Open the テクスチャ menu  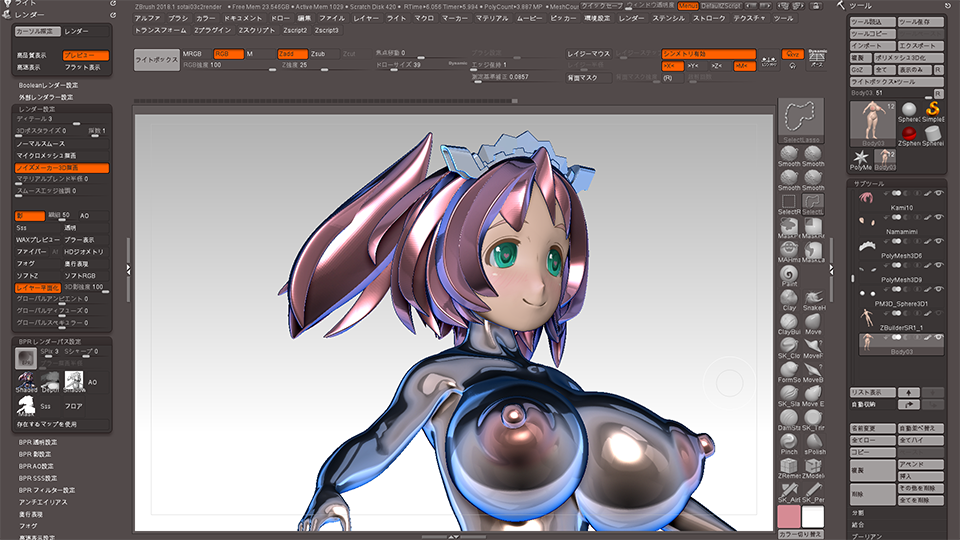pos(749,18)
